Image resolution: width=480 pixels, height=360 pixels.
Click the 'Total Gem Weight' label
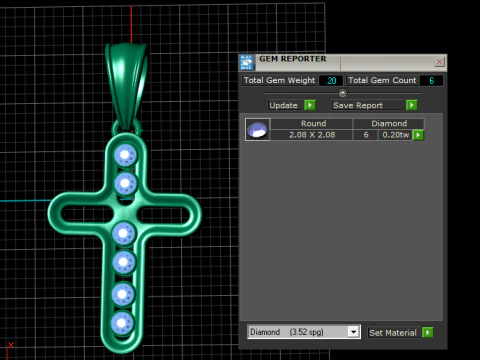(279, 80)
